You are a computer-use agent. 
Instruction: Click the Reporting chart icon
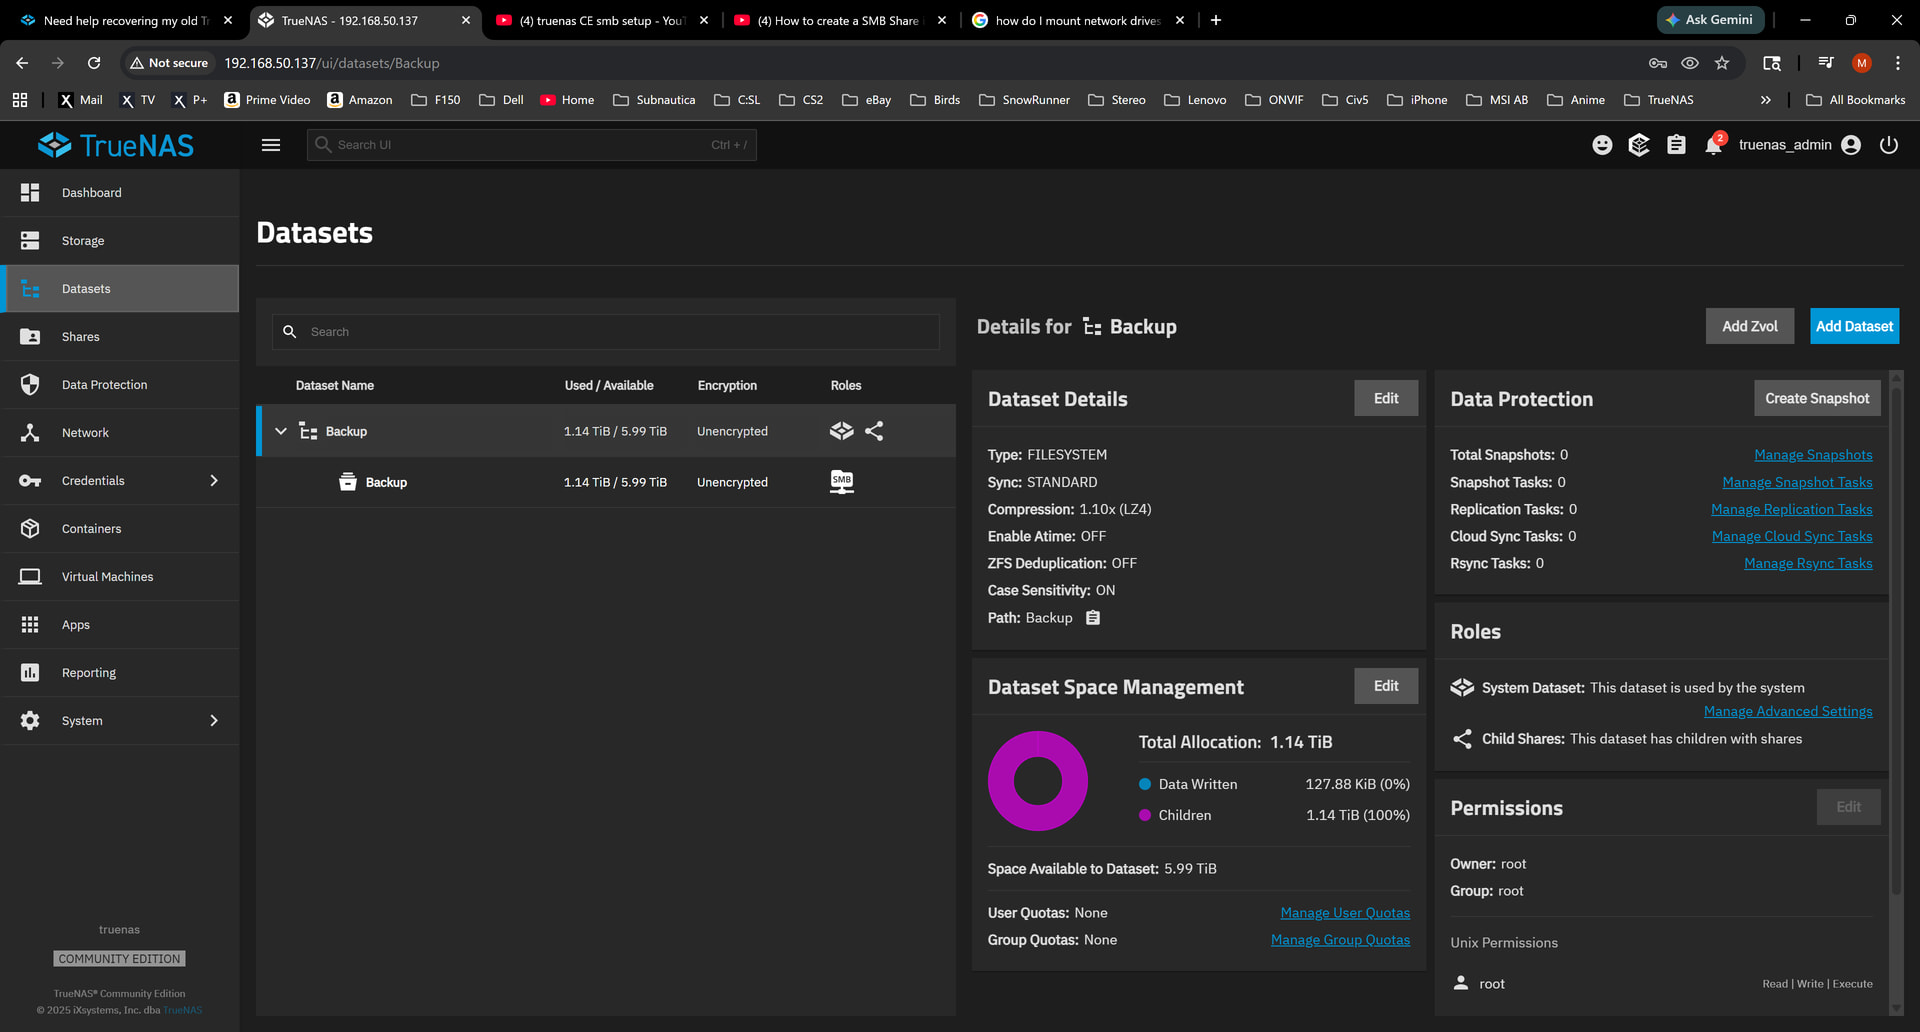point(30,673)
